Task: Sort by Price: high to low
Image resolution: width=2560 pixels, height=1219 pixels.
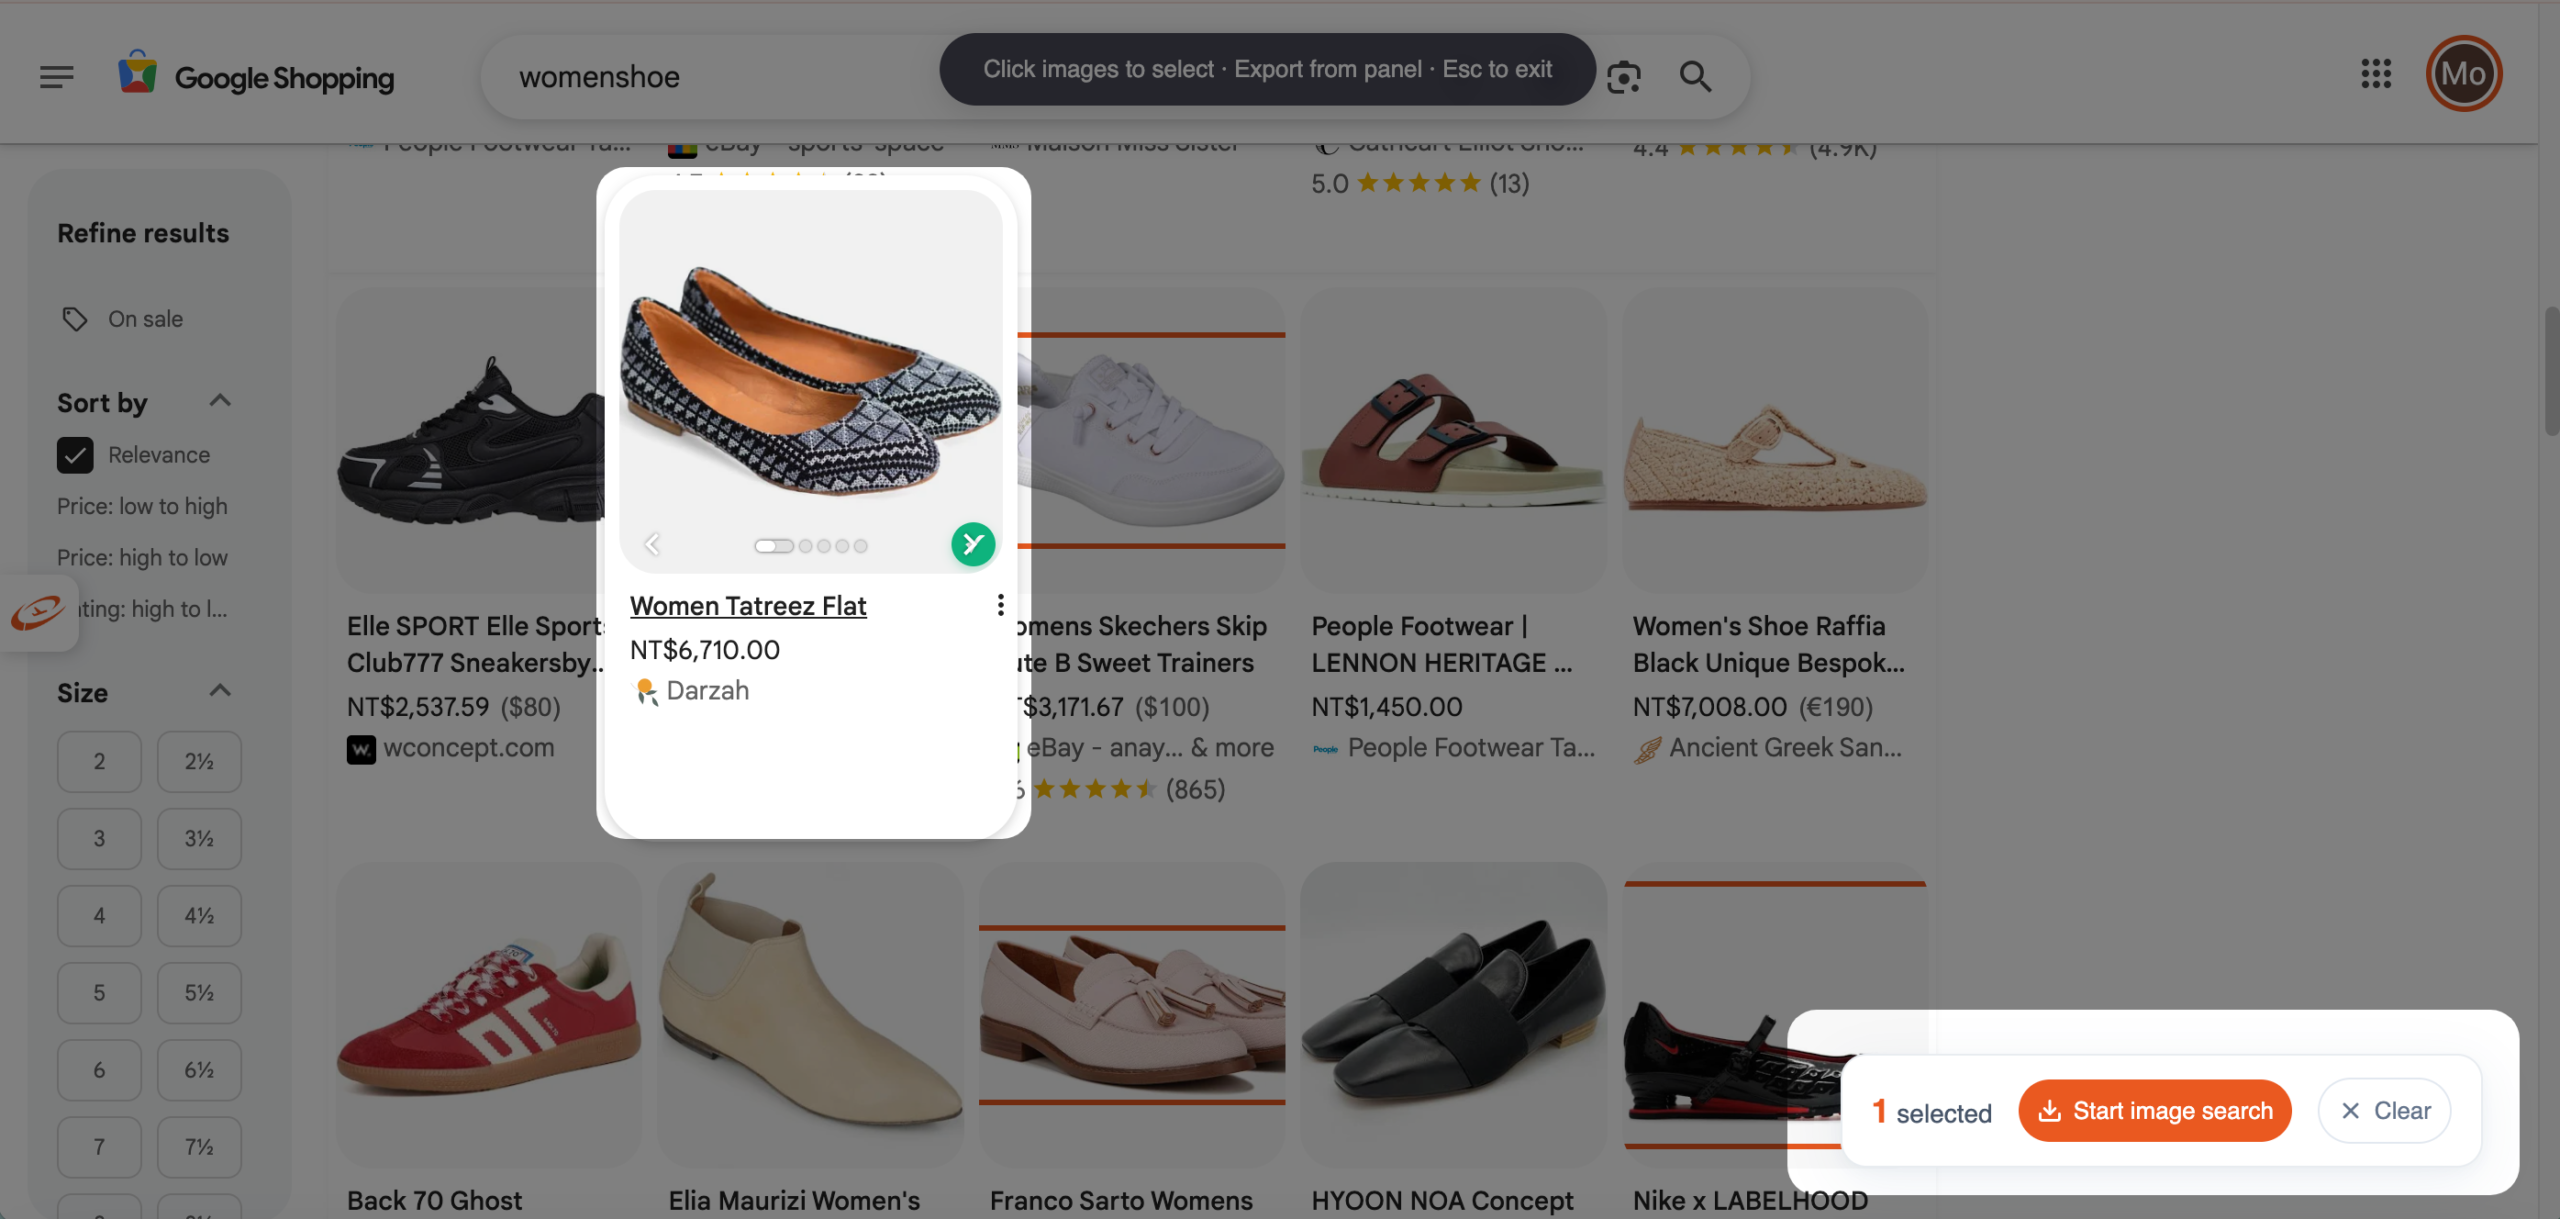Action: tap(142, 557)
